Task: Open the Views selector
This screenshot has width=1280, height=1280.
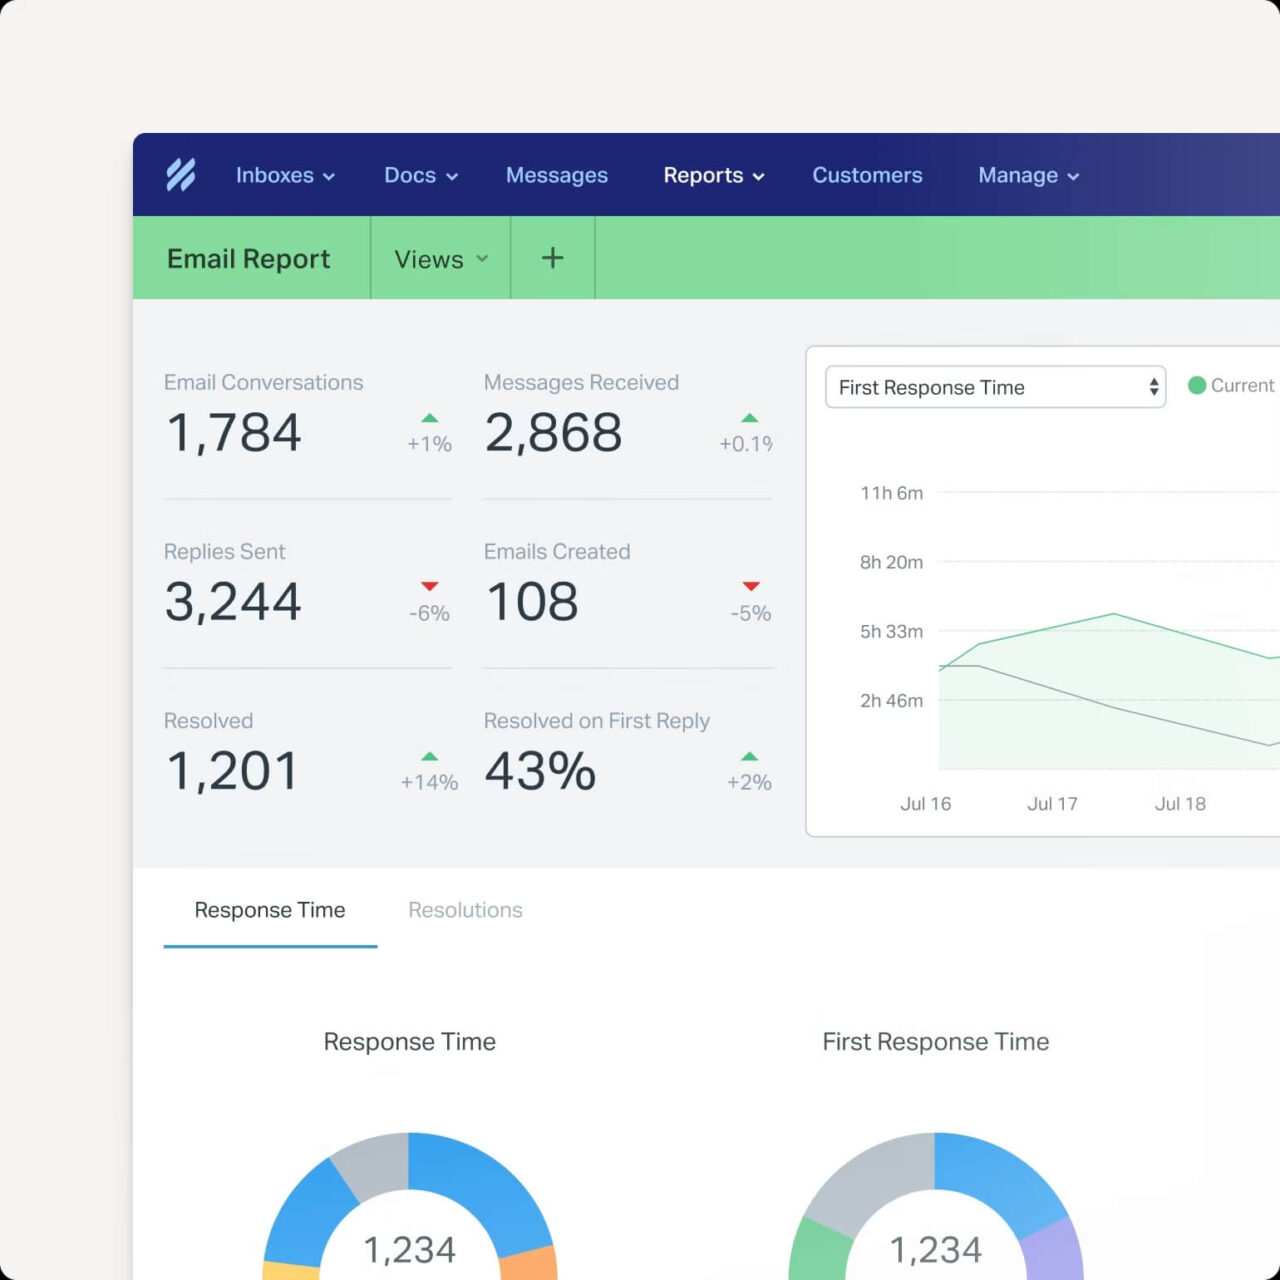Action: pyautogui.click(x=439, y=258)
